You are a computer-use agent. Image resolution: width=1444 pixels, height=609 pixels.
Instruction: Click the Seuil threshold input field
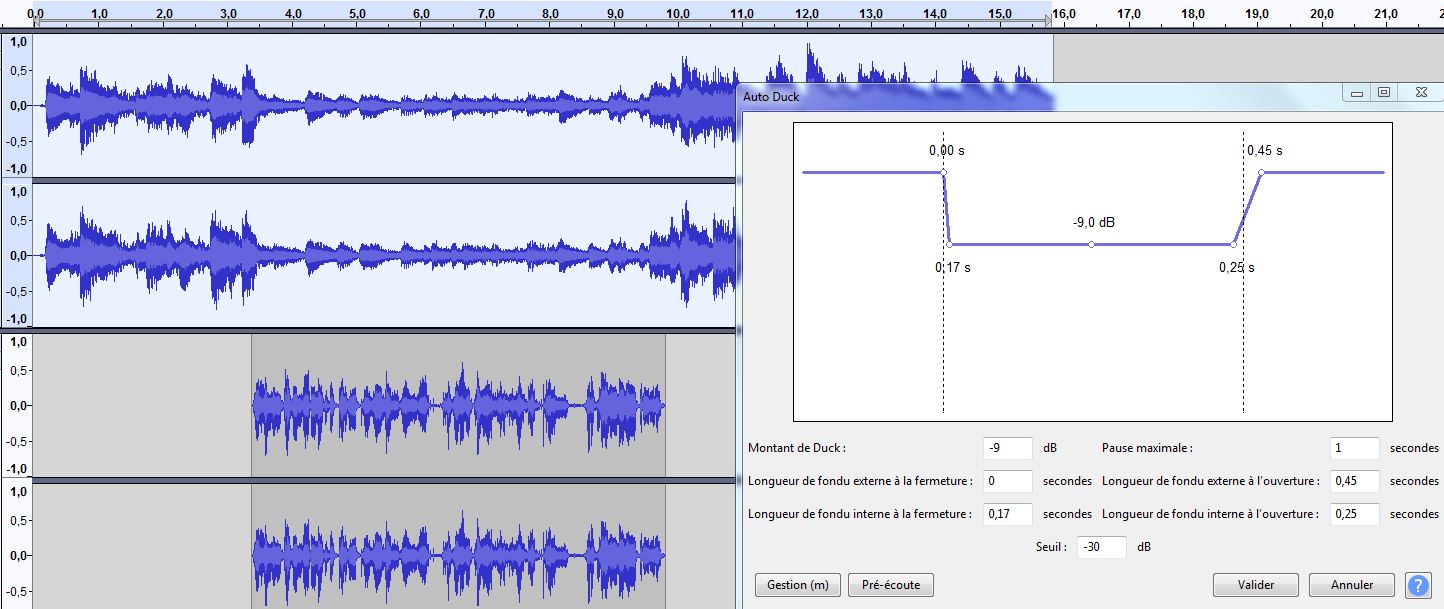[x=1102, y=547]
